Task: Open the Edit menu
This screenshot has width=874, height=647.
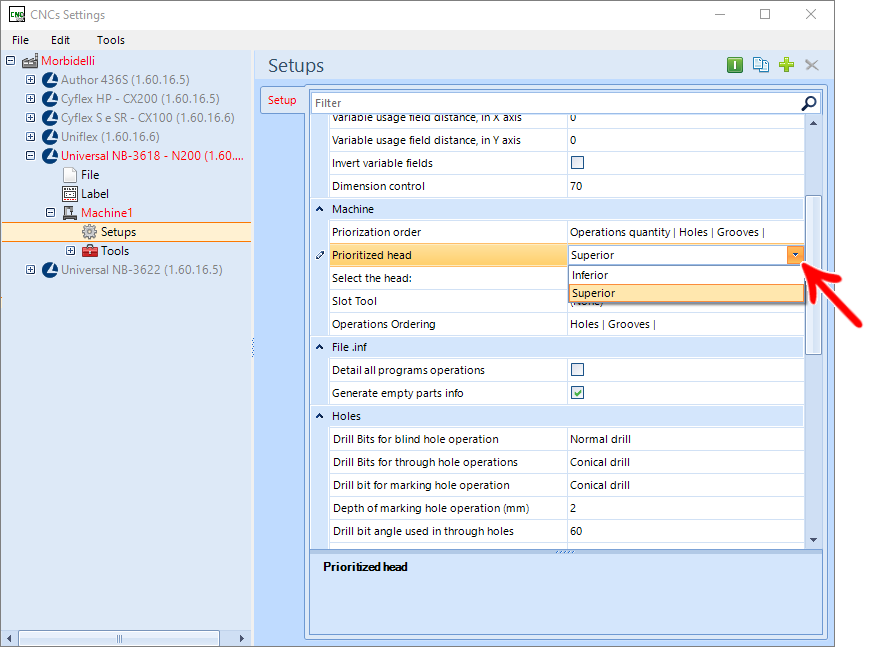Action: [x=60, y=40]
